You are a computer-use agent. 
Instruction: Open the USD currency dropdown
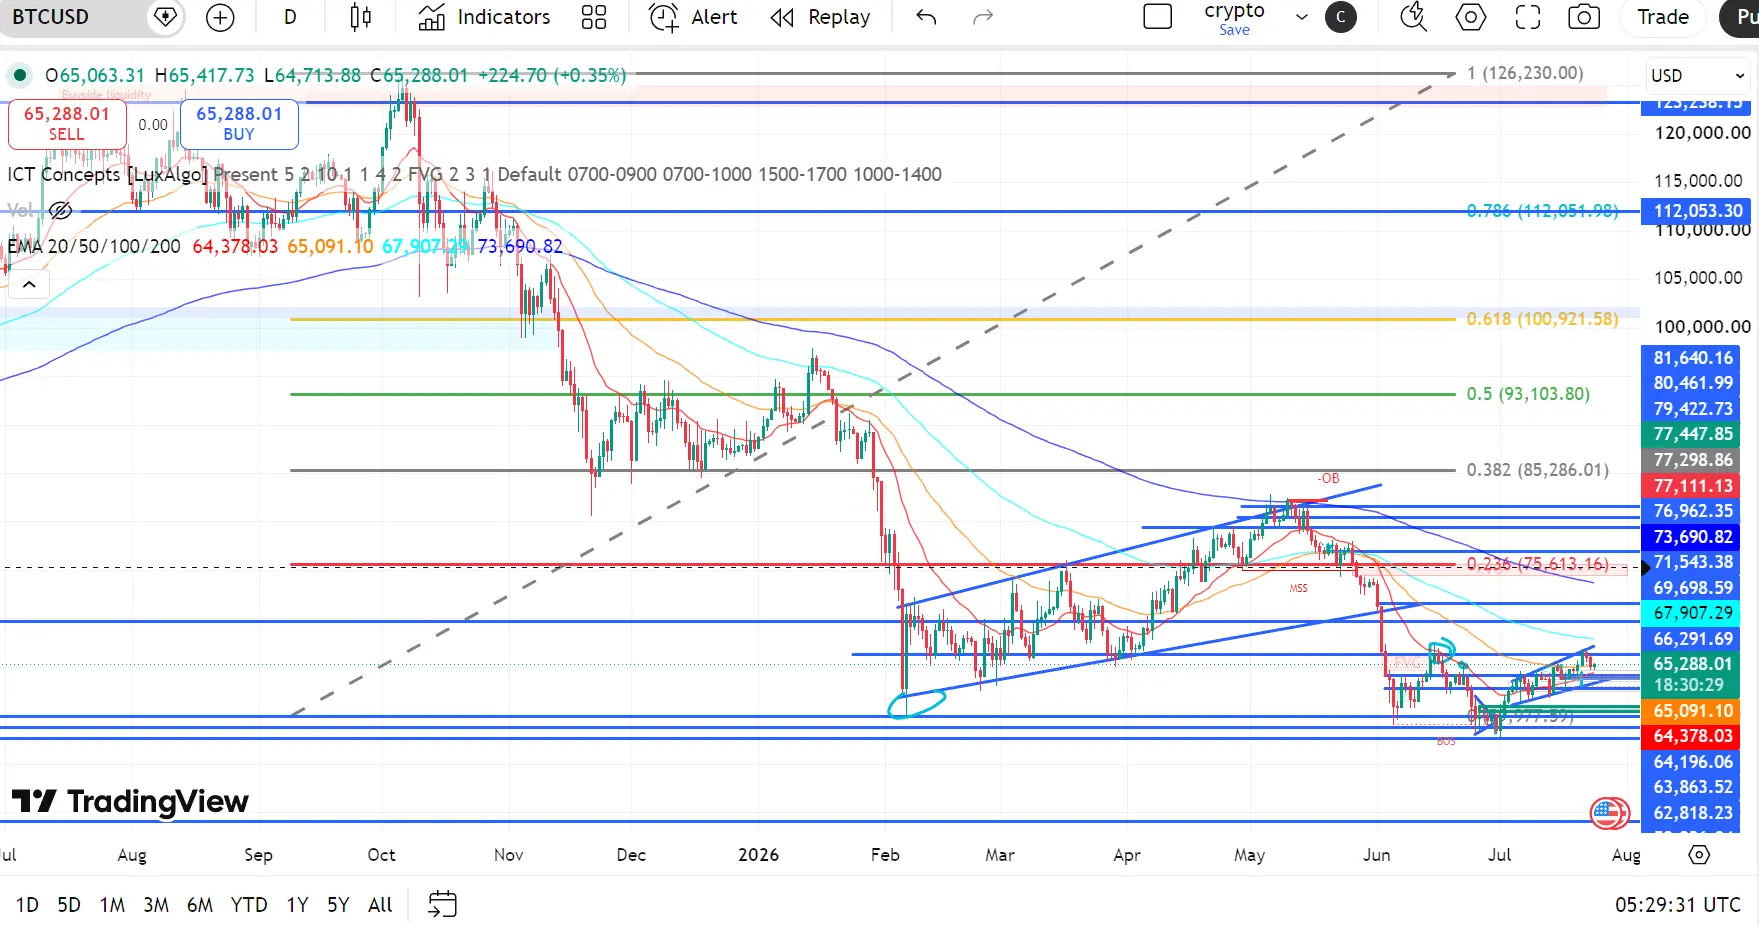(x=1697, y=76)
